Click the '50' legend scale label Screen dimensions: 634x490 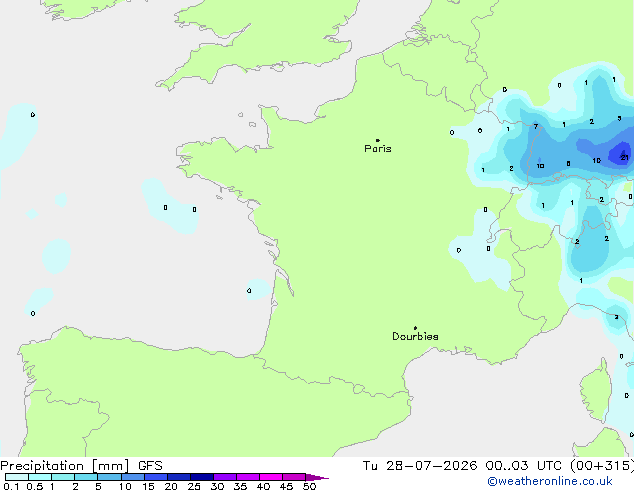[x=309, y=486]
